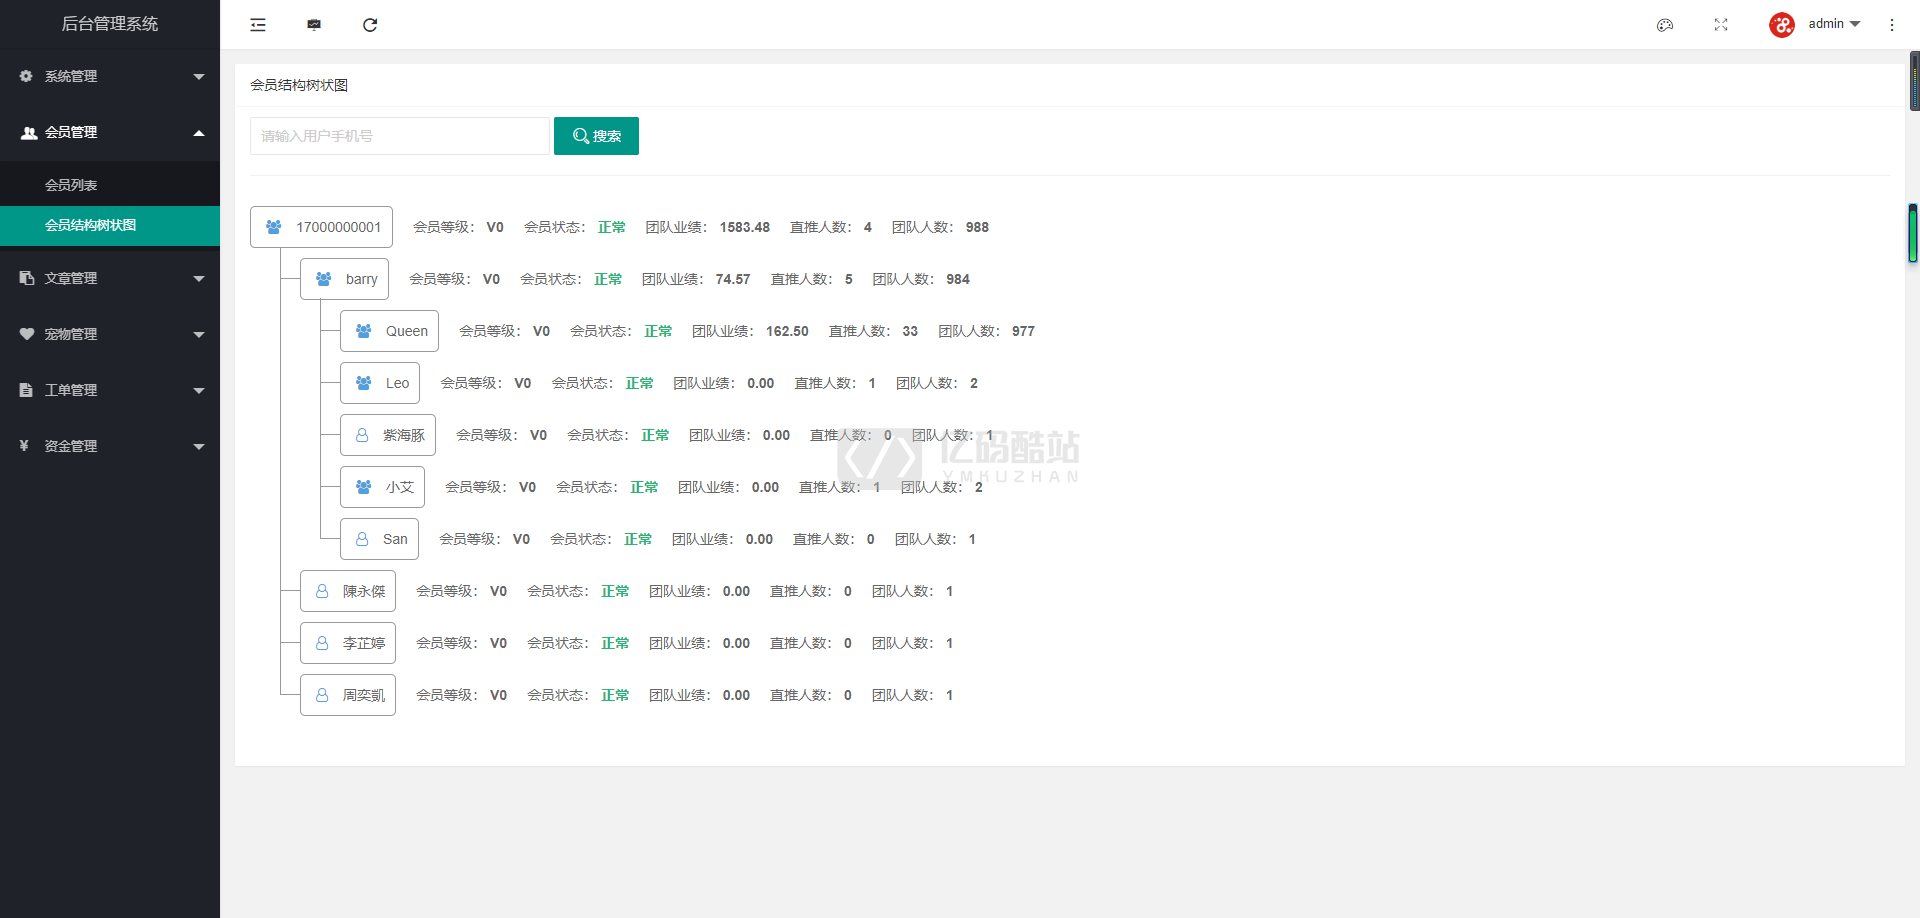Toggle the sidebar collapse icon
Image resolution: width=1920 pixels, height=918 pixels.
pos(258,25)
